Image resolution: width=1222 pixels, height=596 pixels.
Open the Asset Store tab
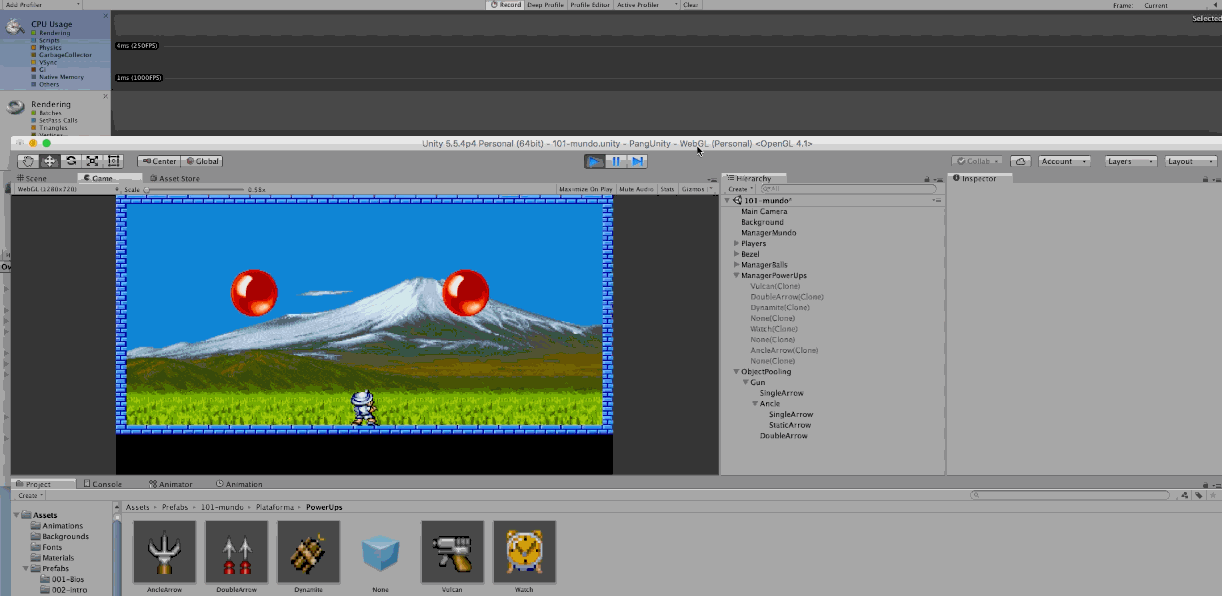[x=174, y=178]
